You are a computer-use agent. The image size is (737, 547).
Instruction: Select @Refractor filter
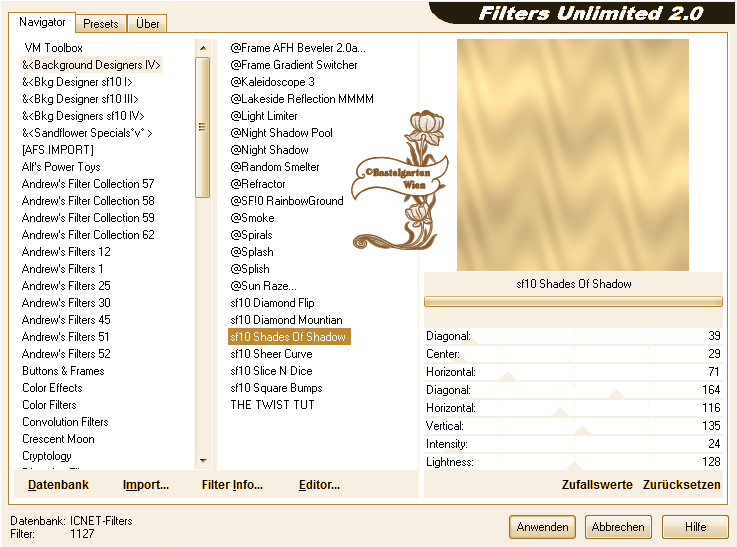point(258,184)
